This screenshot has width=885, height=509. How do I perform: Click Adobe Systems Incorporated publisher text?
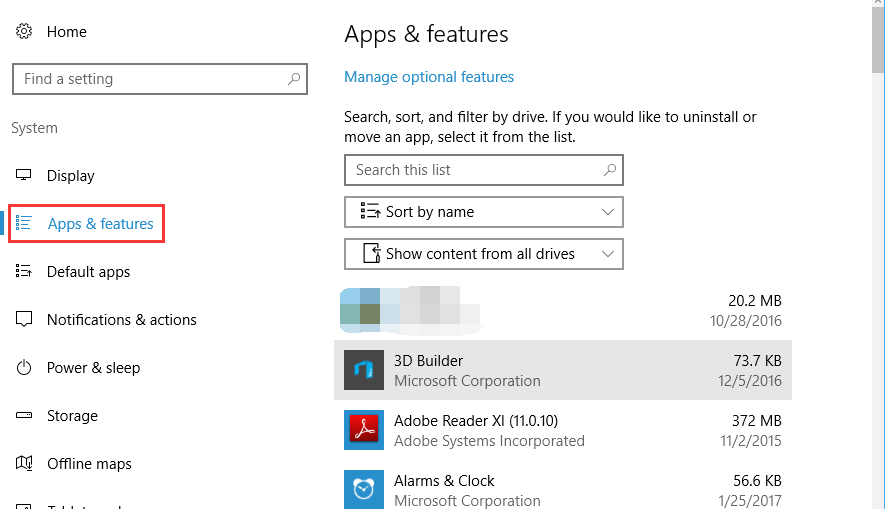pyautogui.click(x=489, y=441)
